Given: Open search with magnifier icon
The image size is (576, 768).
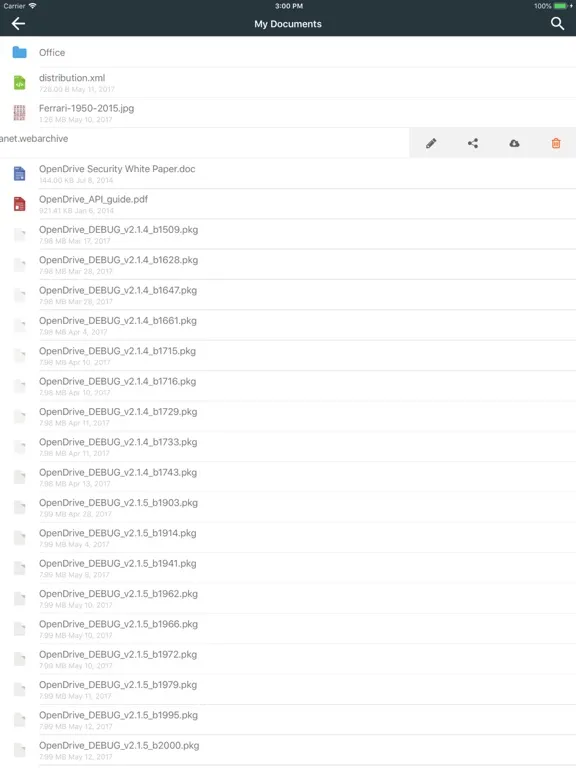Looking at the screenshot, I should [x=557, y=24].
